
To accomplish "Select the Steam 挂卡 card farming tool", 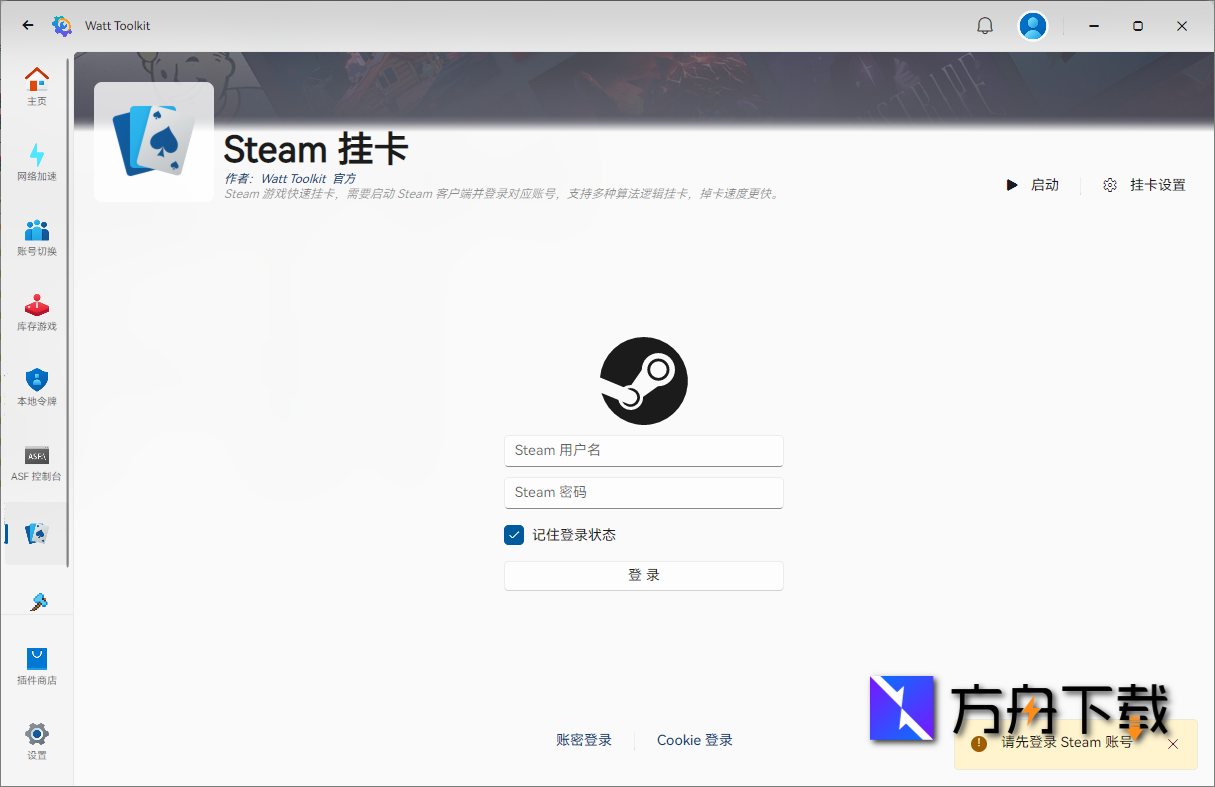I will 37,533.
